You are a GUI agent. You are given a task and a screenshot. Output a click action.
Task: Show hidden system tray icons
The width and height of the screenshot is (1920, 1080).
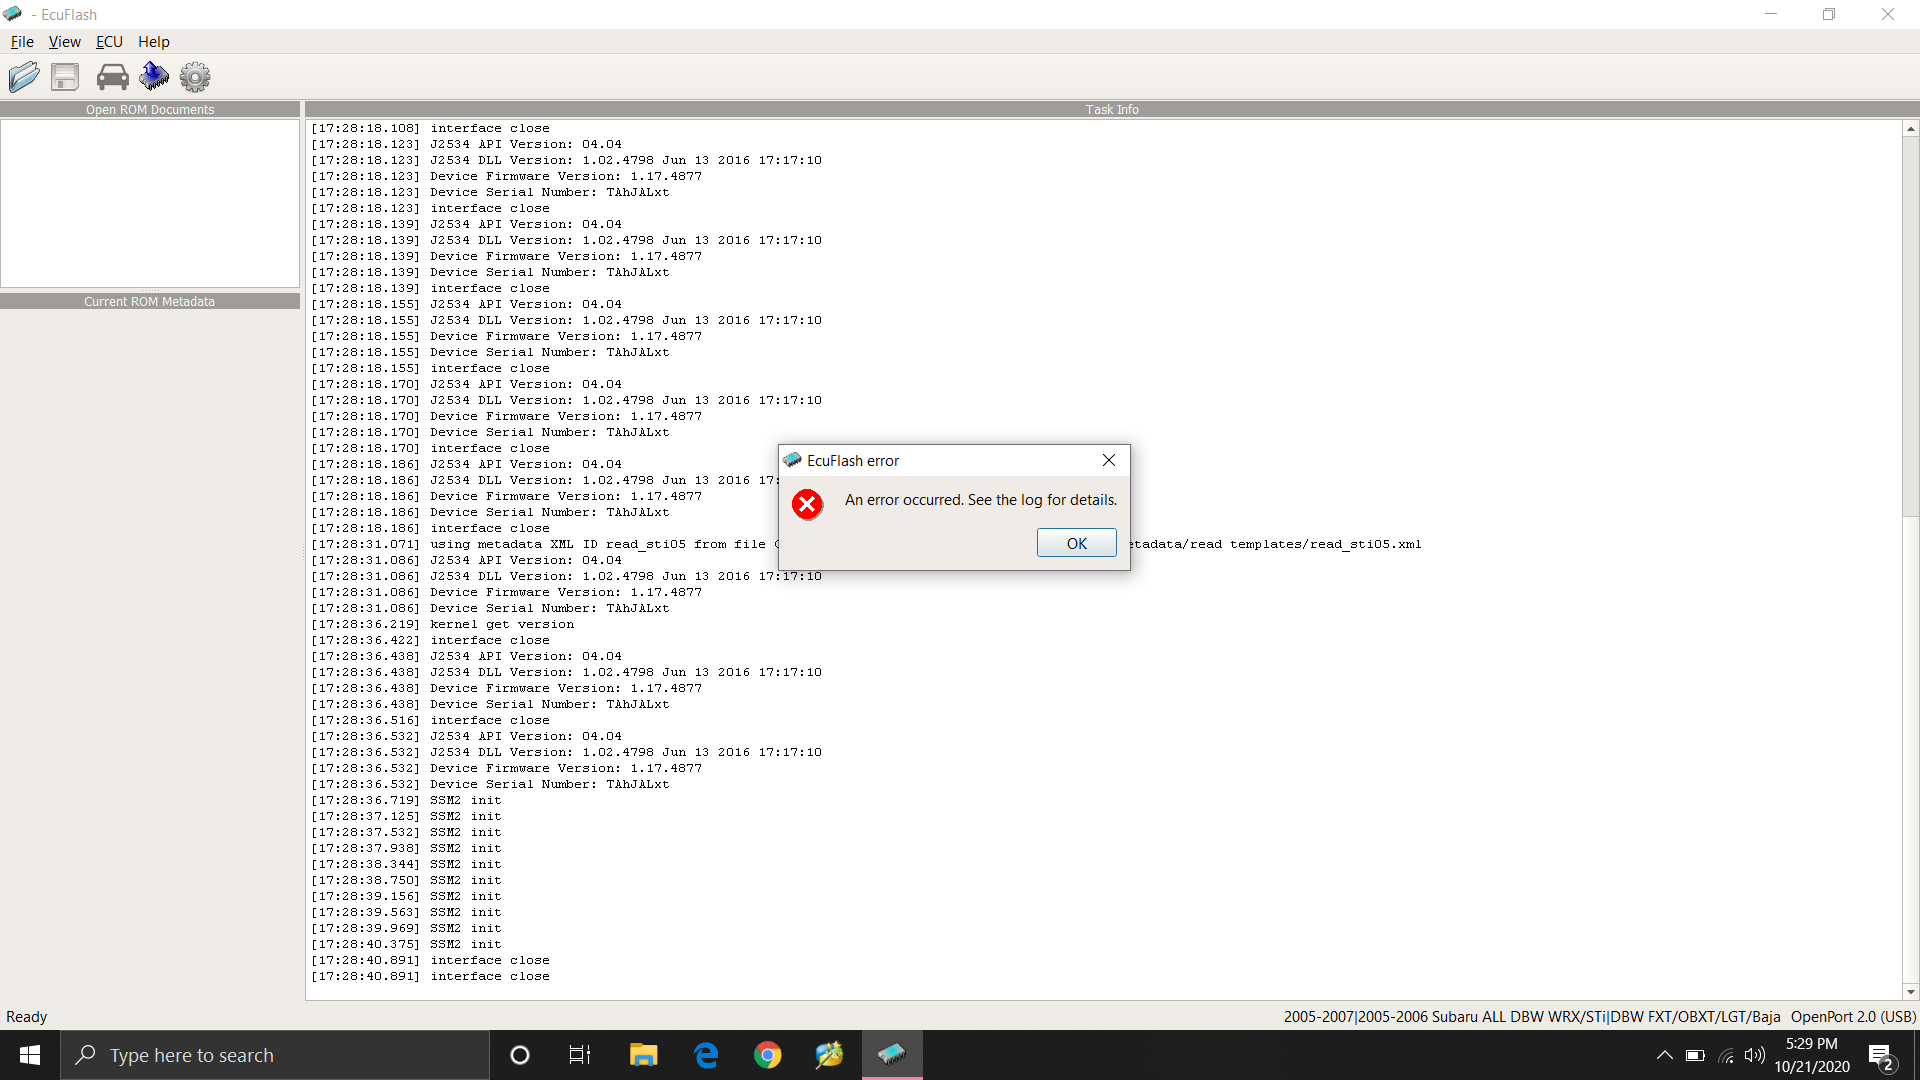(x=1665, y=1055)
